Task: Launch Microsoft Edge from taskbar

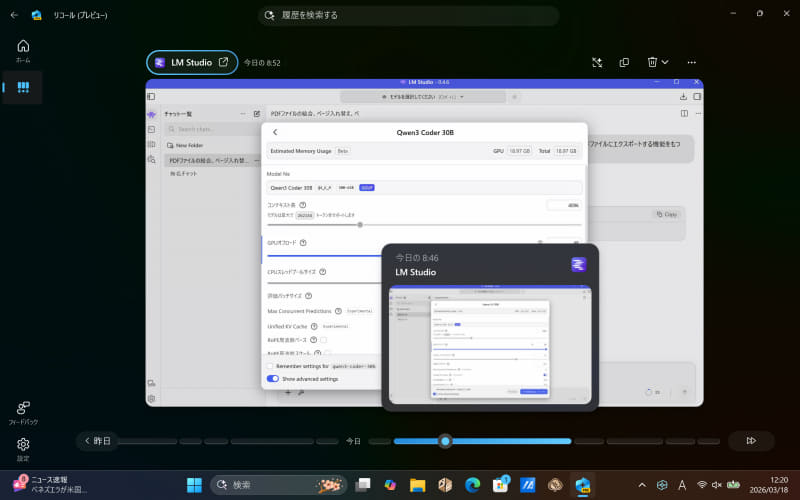Action: coord(472,485)
